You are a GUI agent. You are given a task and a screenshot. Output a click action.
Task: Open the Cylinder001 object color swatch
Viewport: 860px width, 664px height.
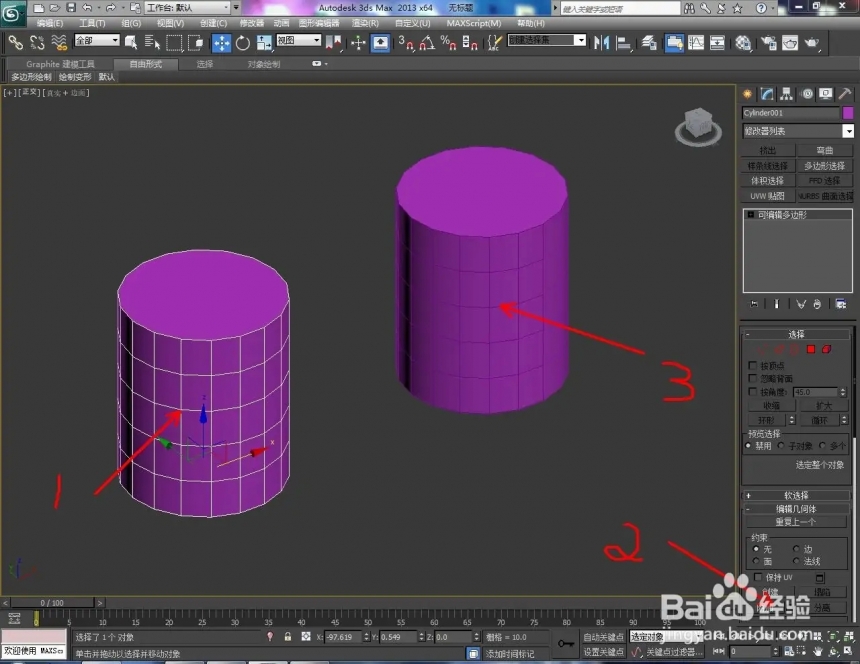click(848, 112)
